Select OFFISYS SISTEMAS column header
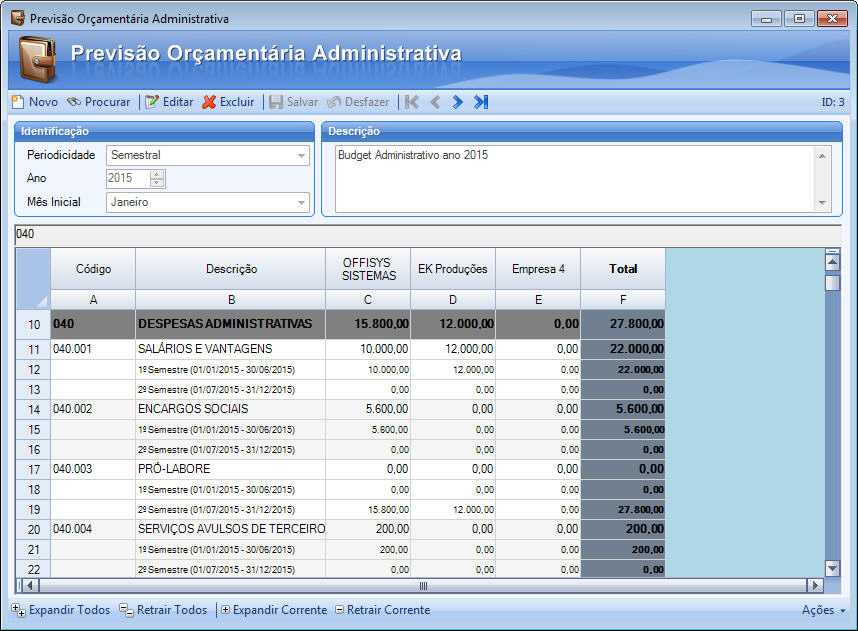The width and height of the screenshot is (858, 631). (x=368, y=269)
